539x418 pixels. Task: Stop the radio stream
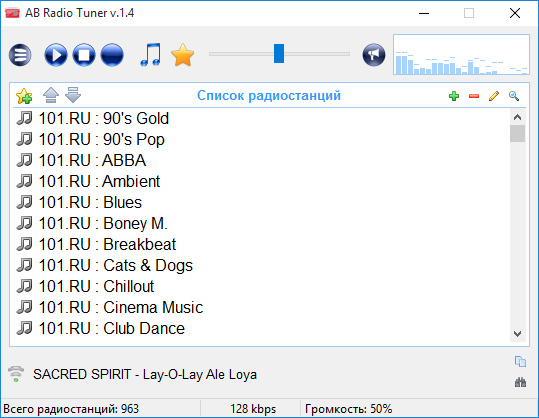pyautogui.click(x=84, y=55)
